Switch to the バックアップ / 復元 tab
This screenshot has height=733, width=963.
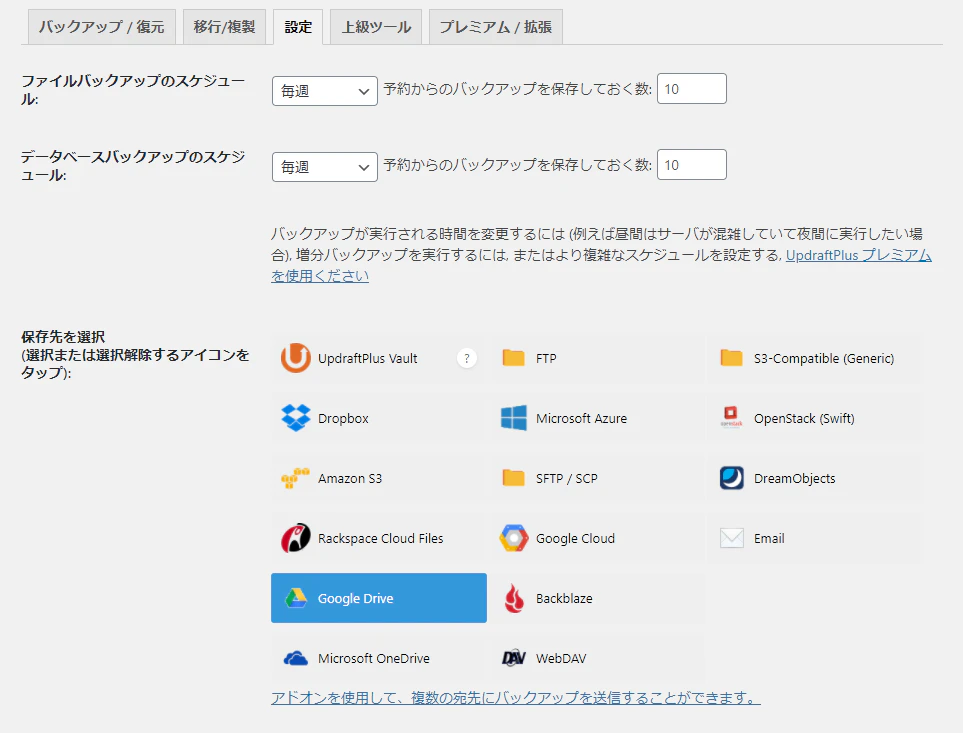point(102,27)
